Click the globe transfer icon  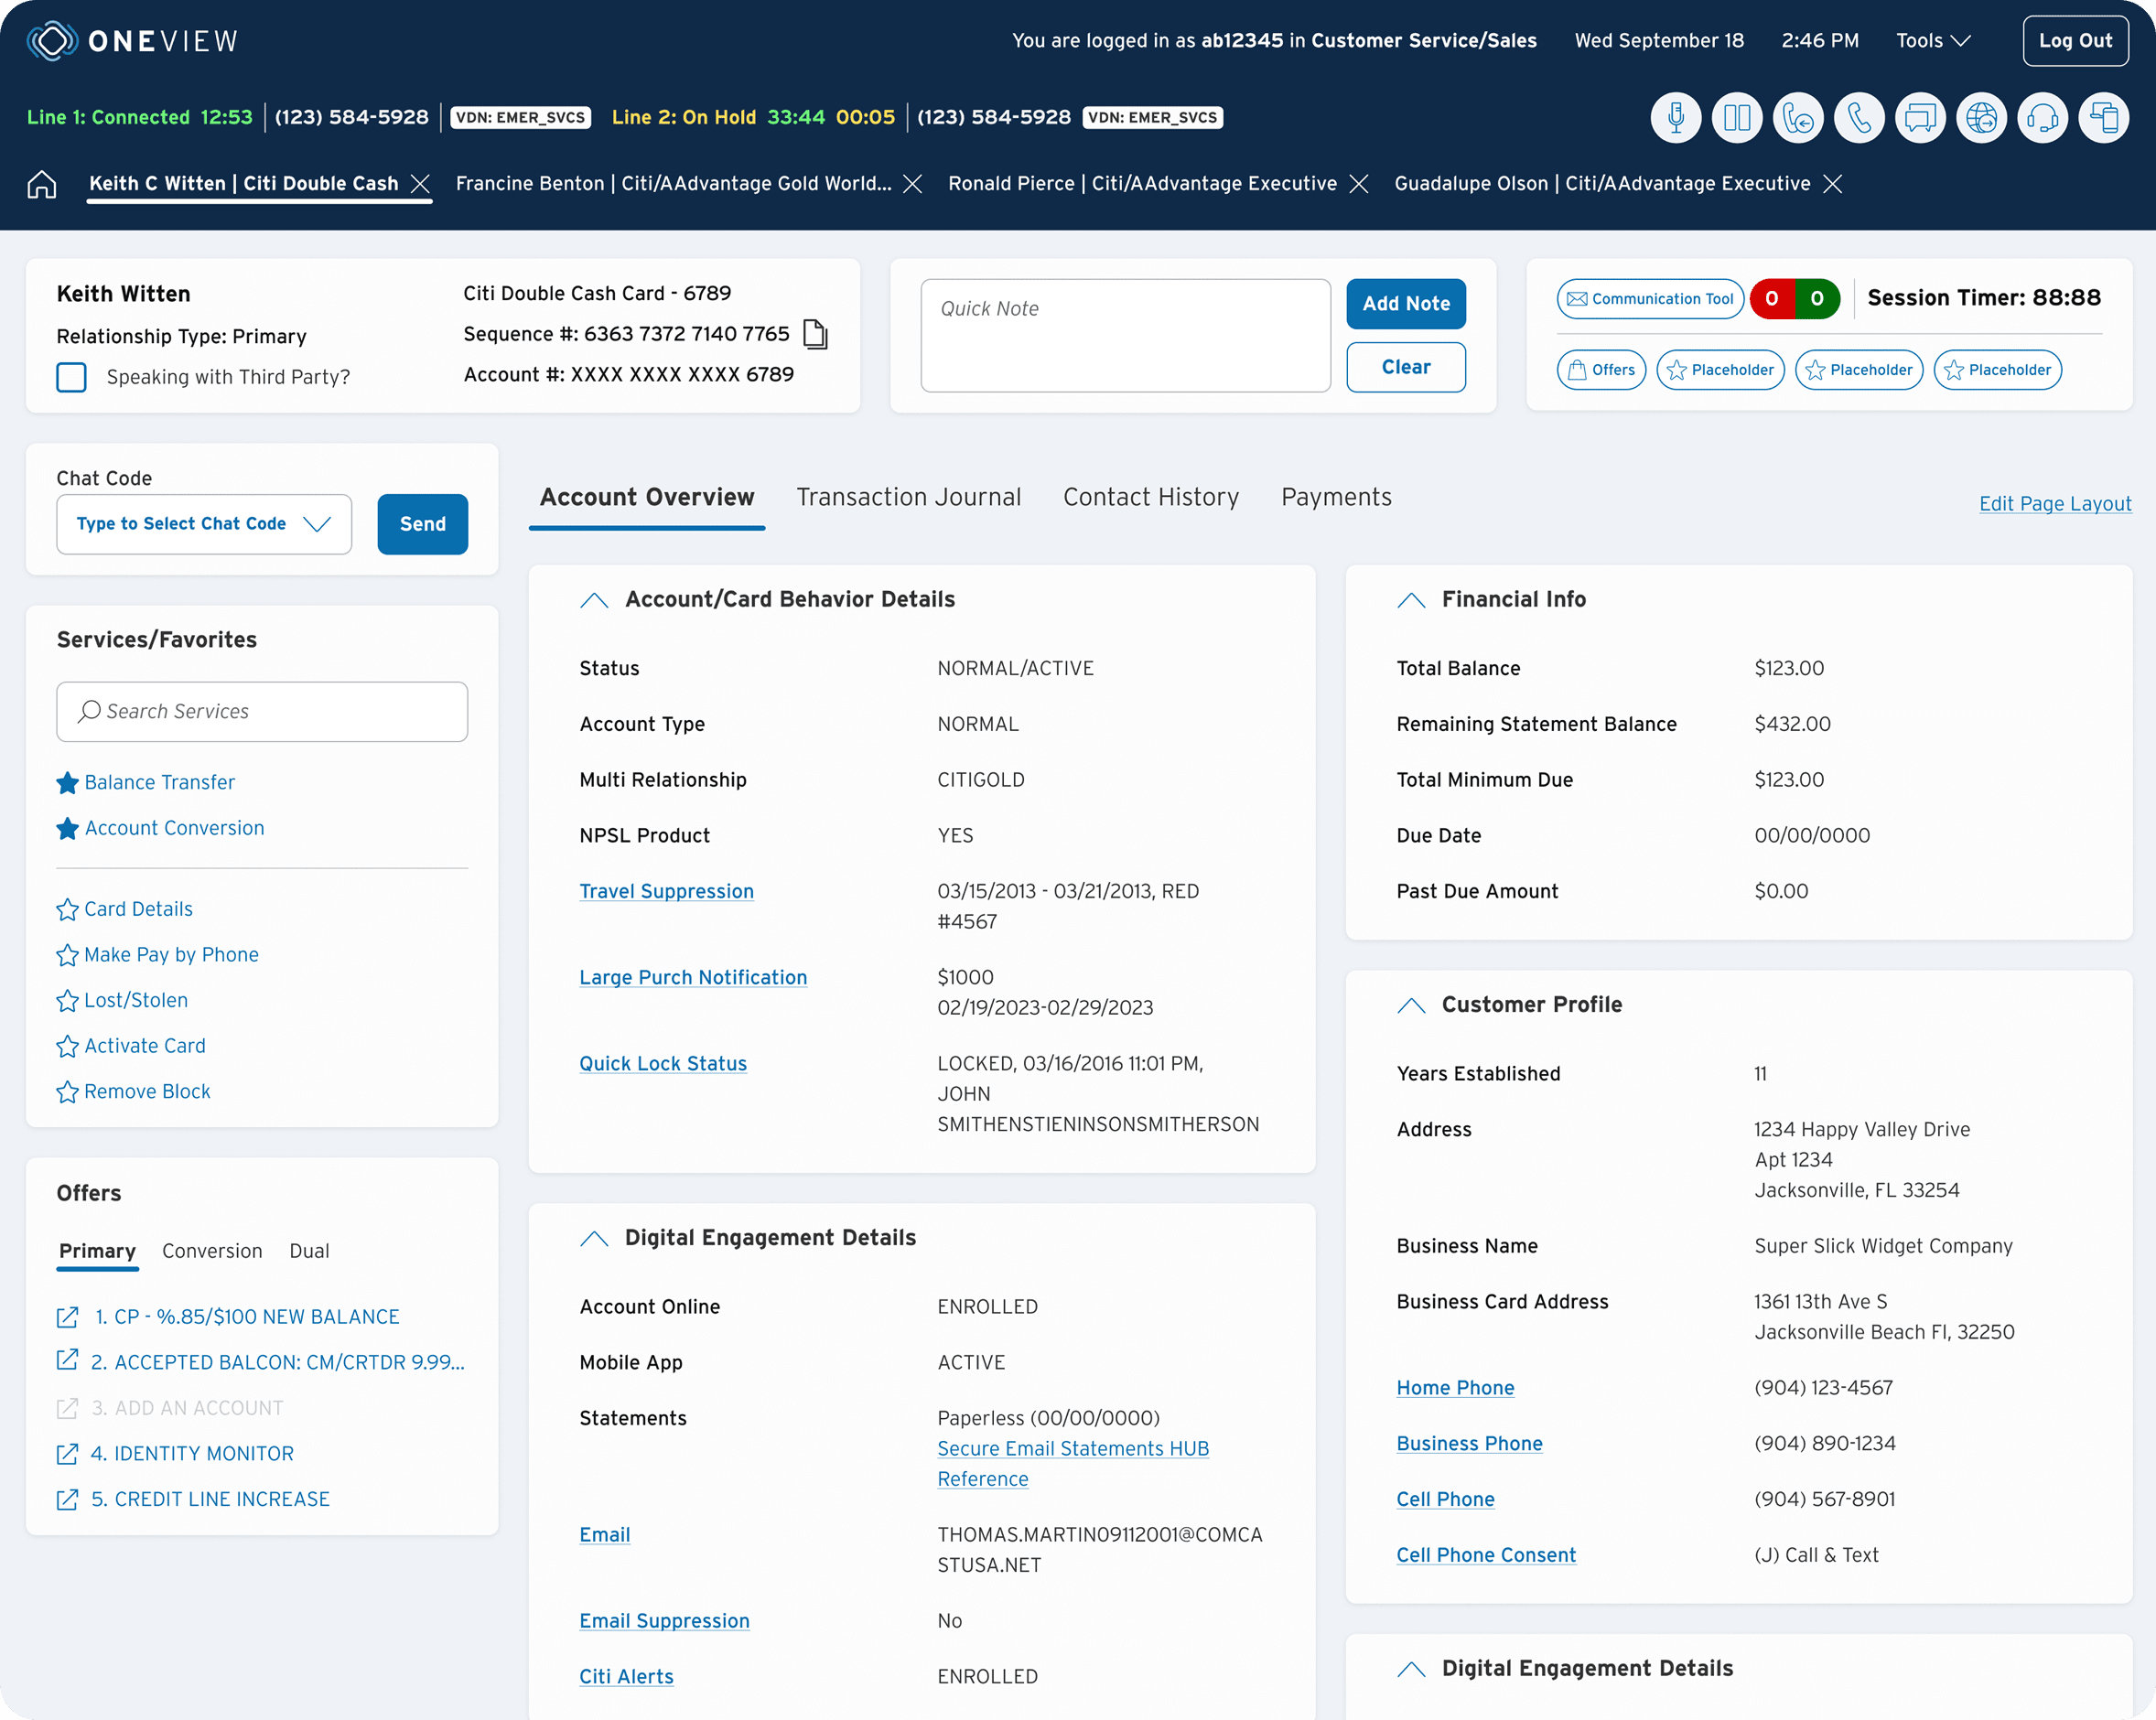point(1981,118)
